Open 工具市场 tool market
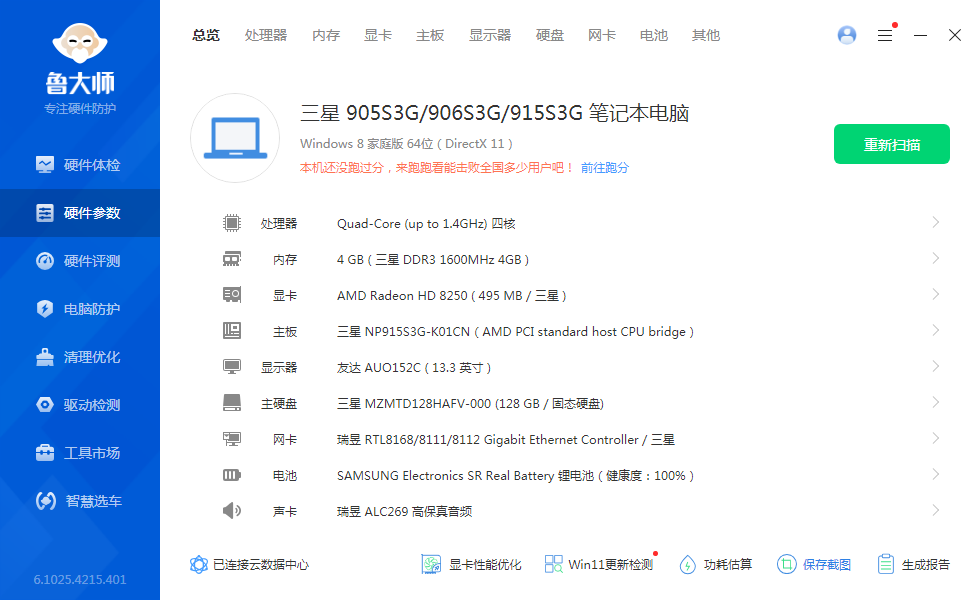The image size is (980, 600). tap(79, 453)
